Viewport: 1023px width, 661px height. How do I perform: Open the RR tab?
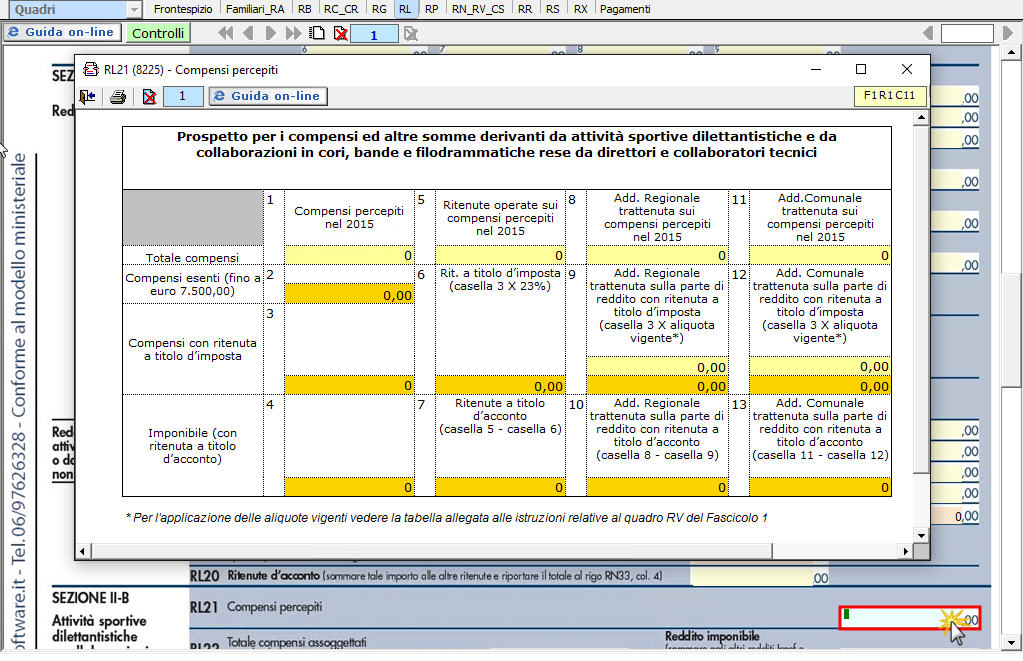point(525,9)
